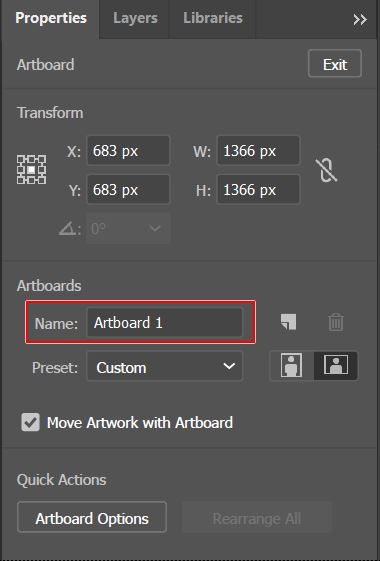Image resolution: width=380 pixels, height=561 pixels.
Task: Switch to the Layers tab
Action: tap(135, 18)
